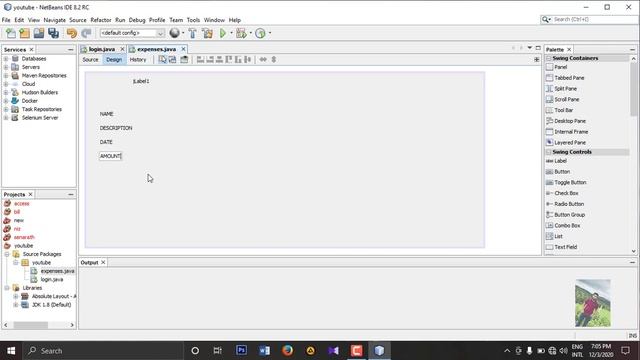Switch to Design view
Screen dimensions: 640x360
114,60
